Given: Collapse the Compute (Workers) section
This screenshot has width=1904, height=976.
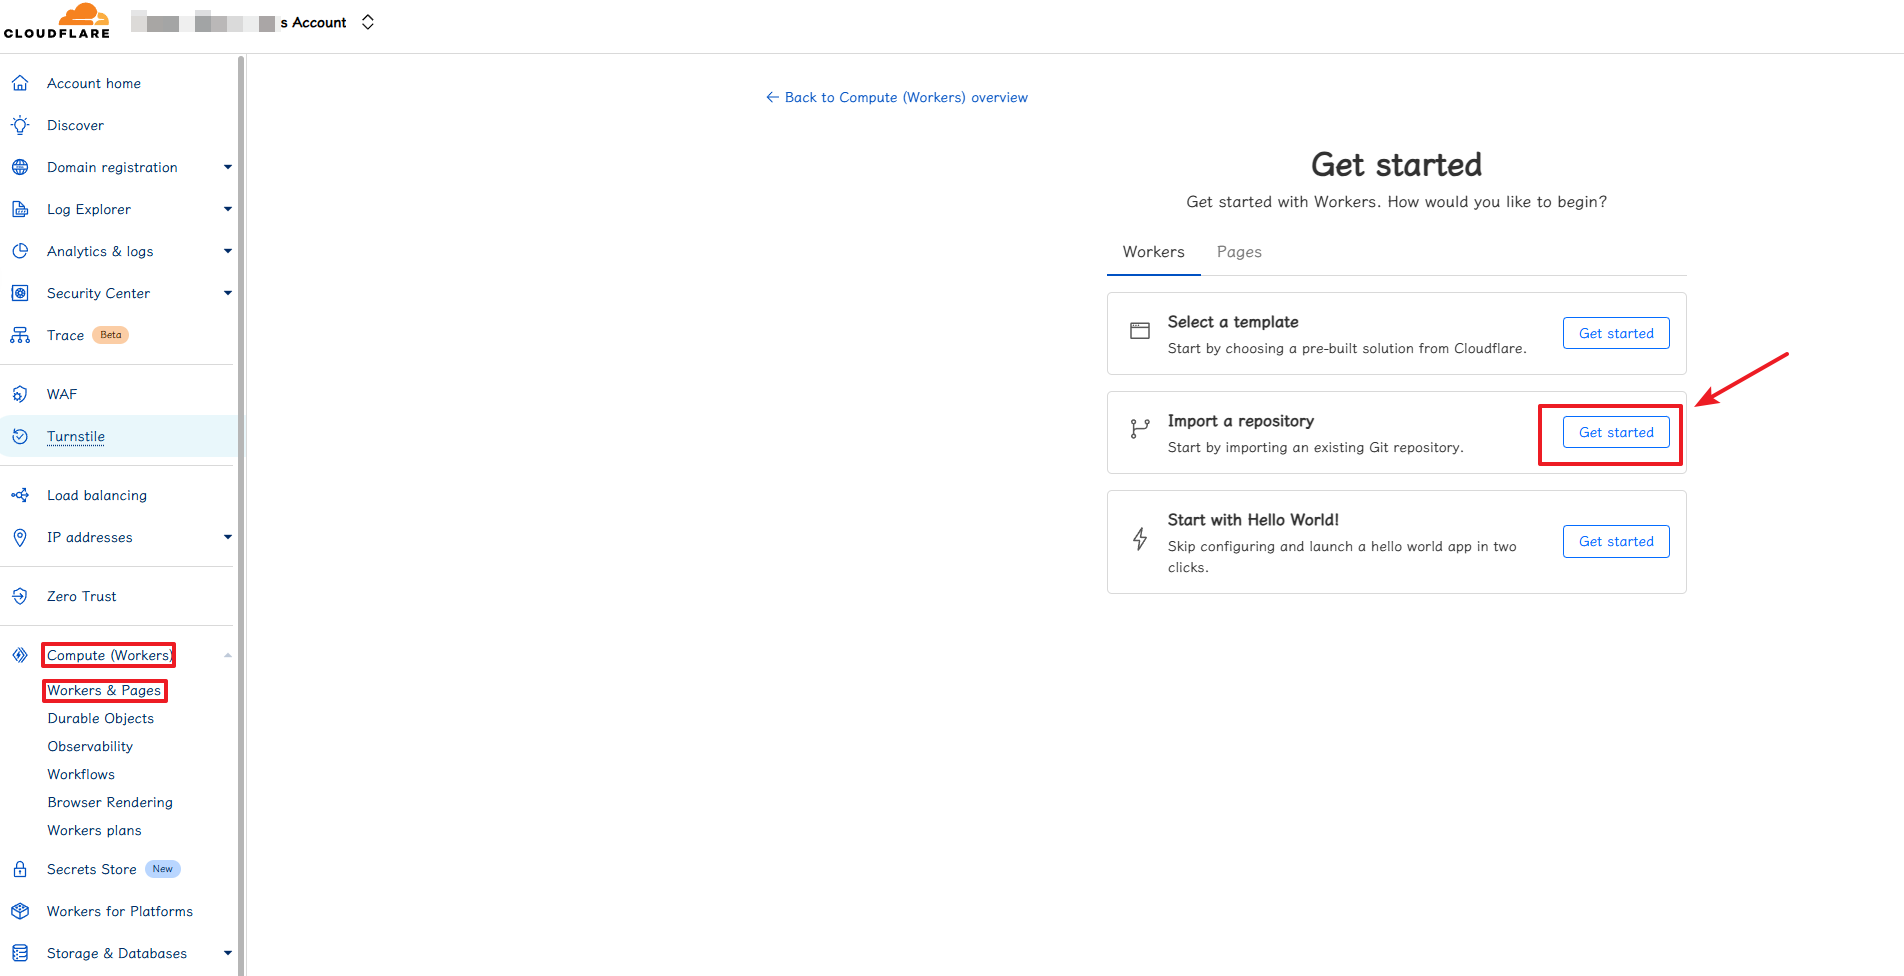Looking at the screenshot, I should click(227, 655).
